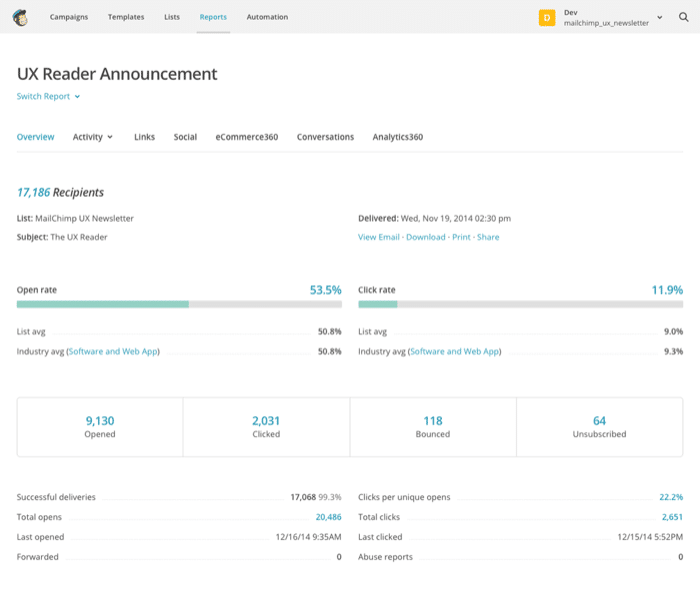Expand the Activity tab menu
The image size is (700, 601).
(x=93, y=137)
